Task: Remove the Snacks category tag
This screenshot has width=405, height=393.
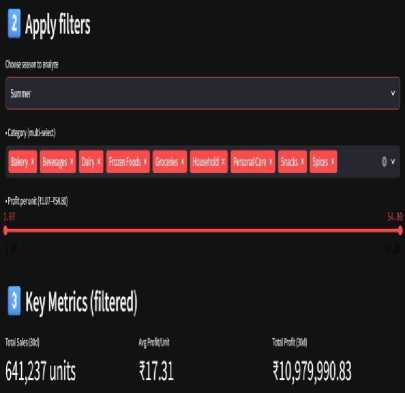Action: pyautogui.click(x=302, y=162)
